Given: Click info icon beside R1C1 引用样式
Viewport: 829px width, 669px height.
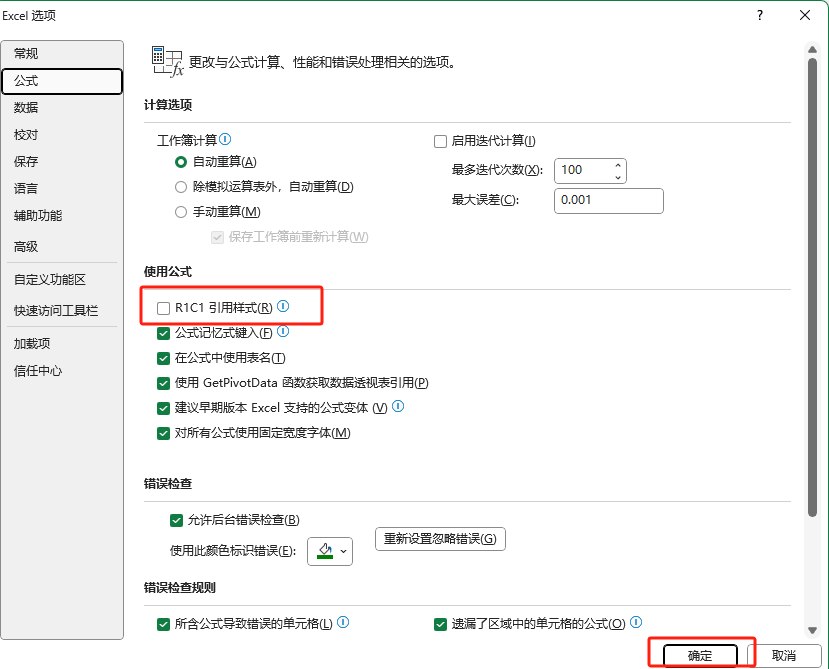Looking at the screenshot, I should pos(283,306).
